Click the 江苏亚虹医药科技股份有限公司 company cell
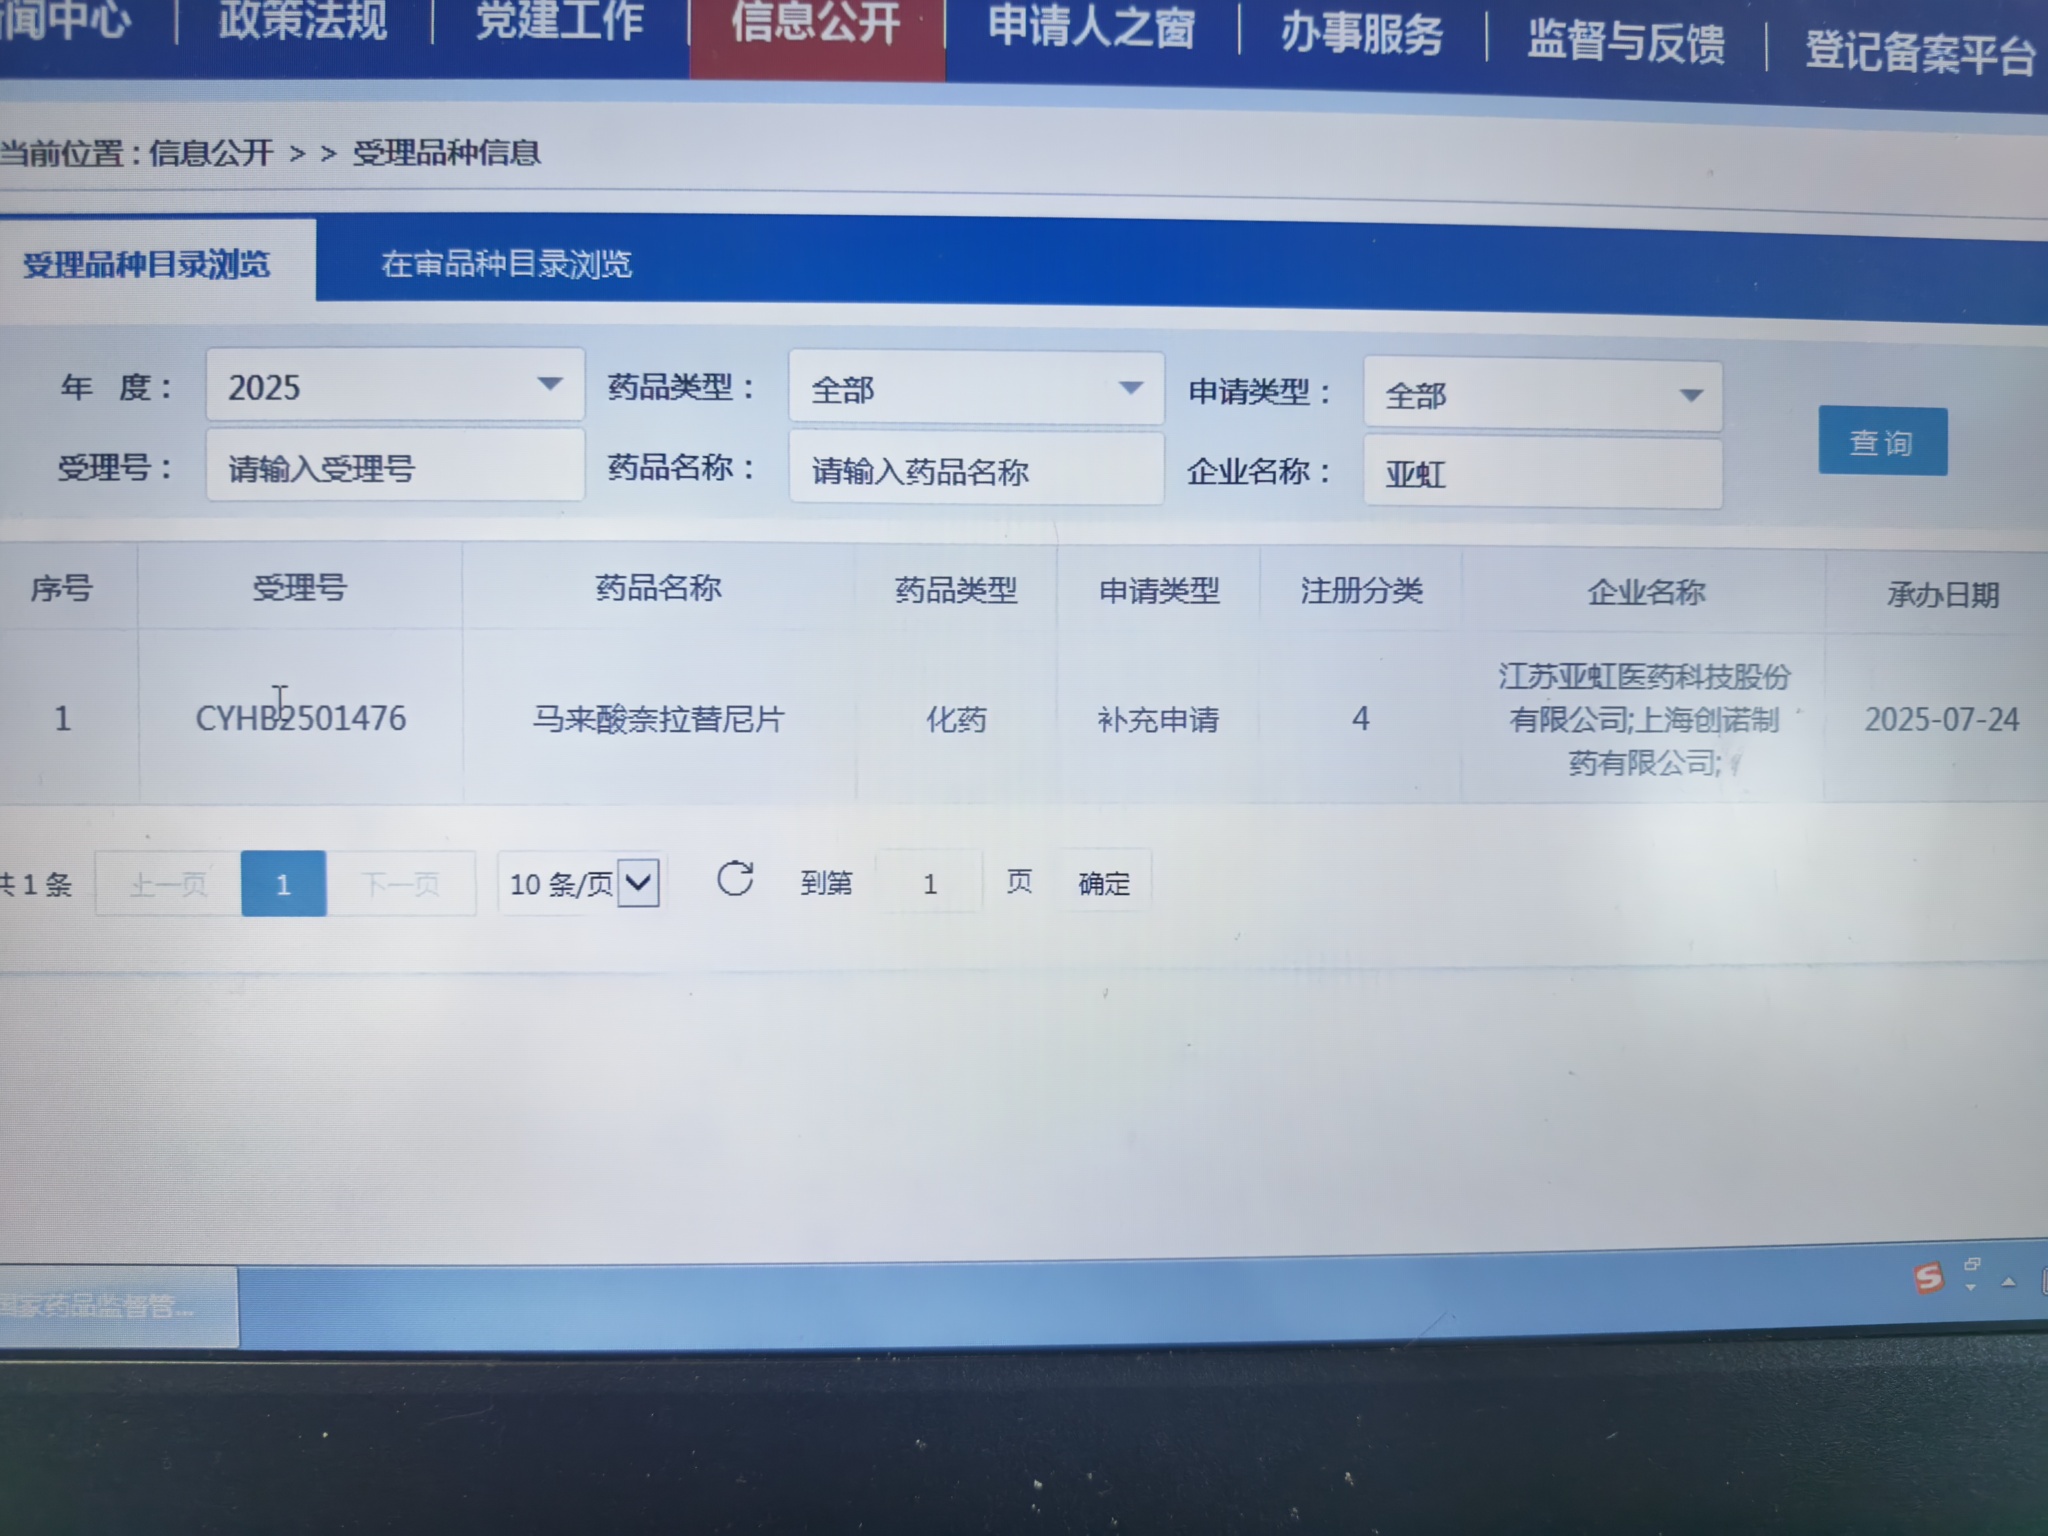The image size is (2048, 1536). 1643,719
